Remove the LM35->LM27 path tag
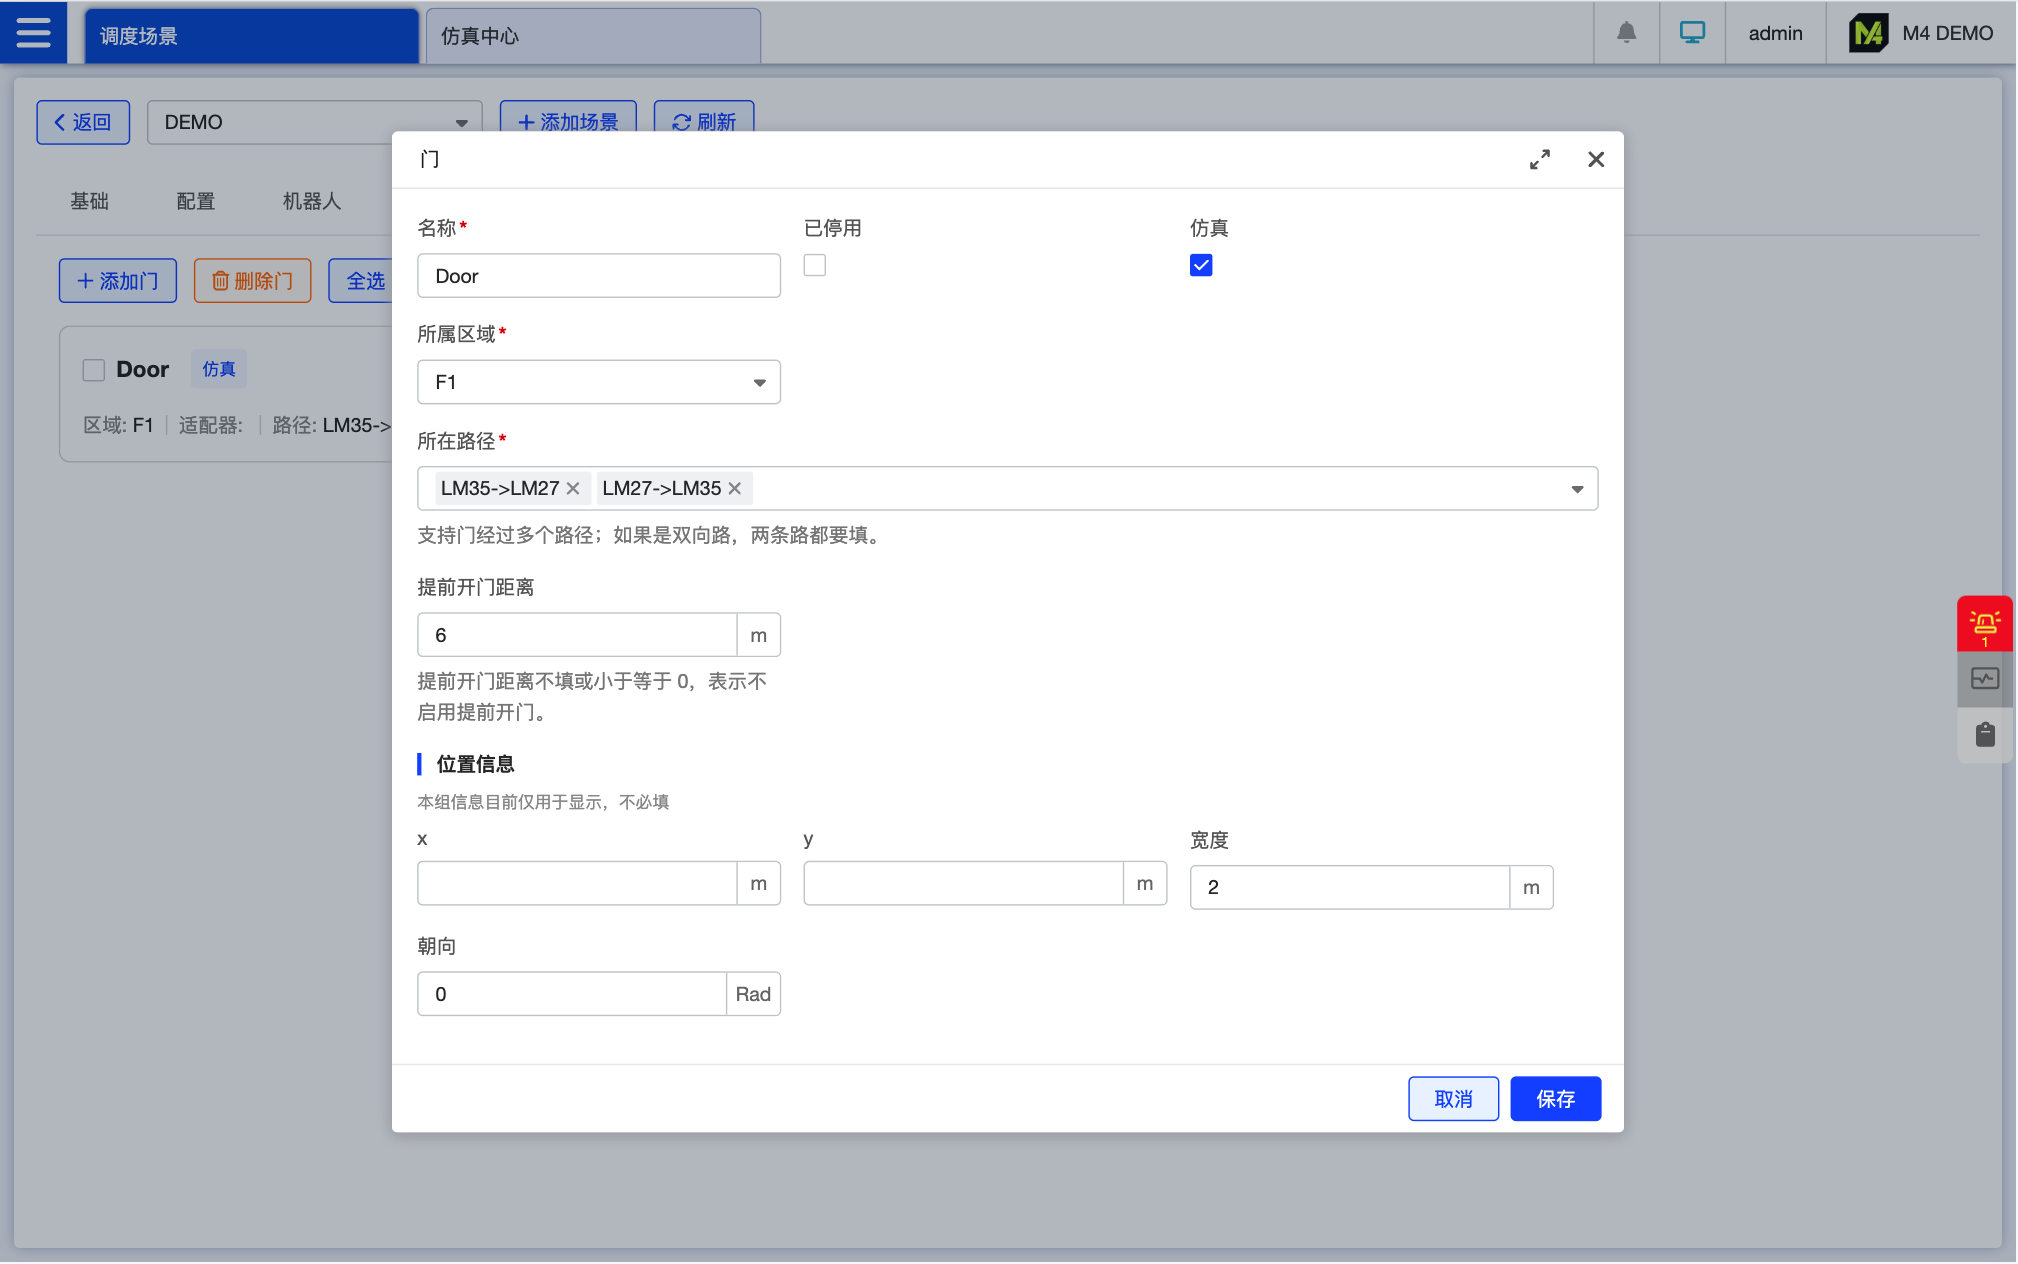This screenshot has height=1264, width=2018. point(573,489)
